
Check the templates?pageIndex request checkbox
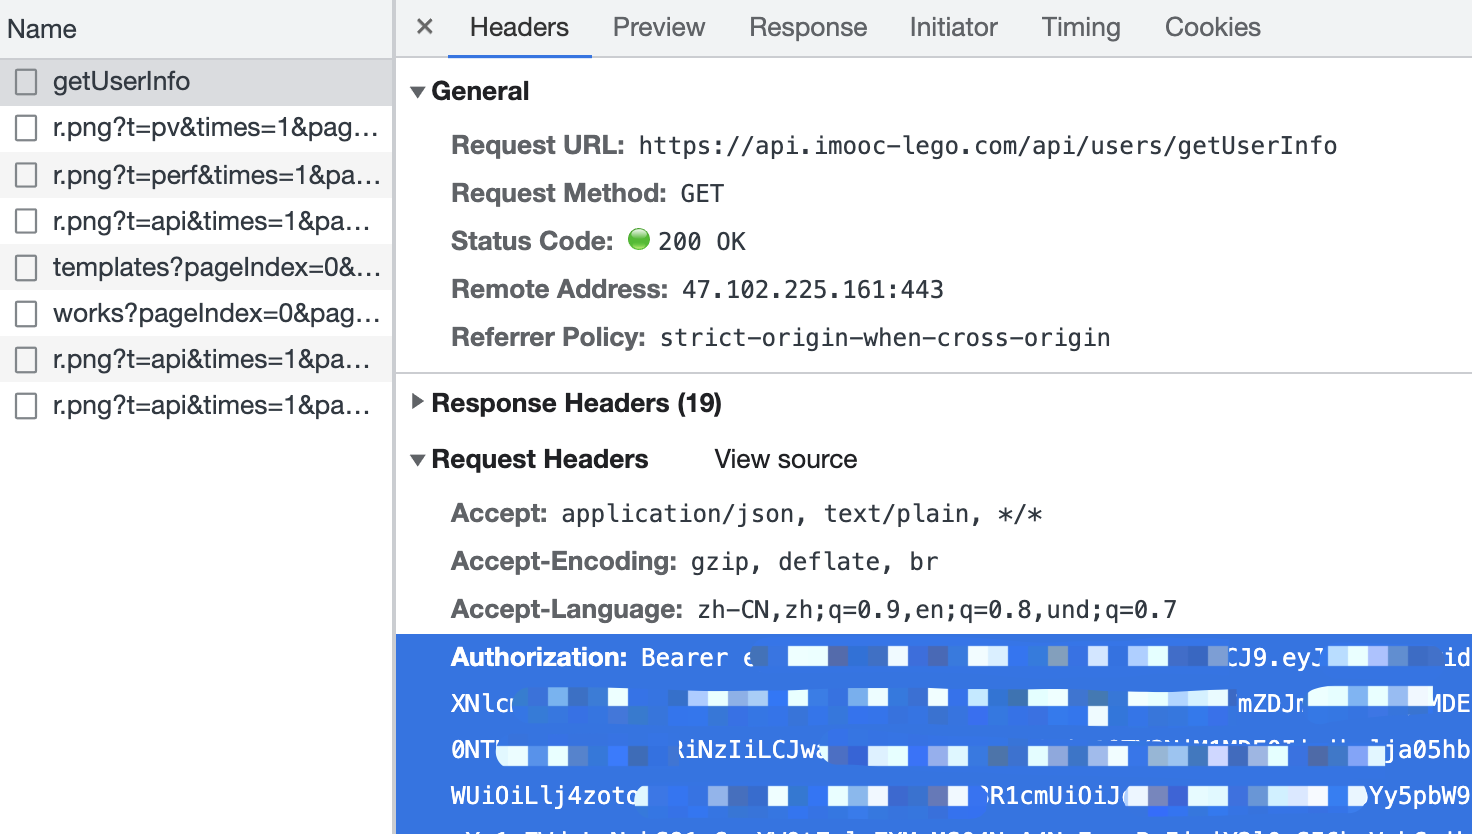click(x=26, y=267)
